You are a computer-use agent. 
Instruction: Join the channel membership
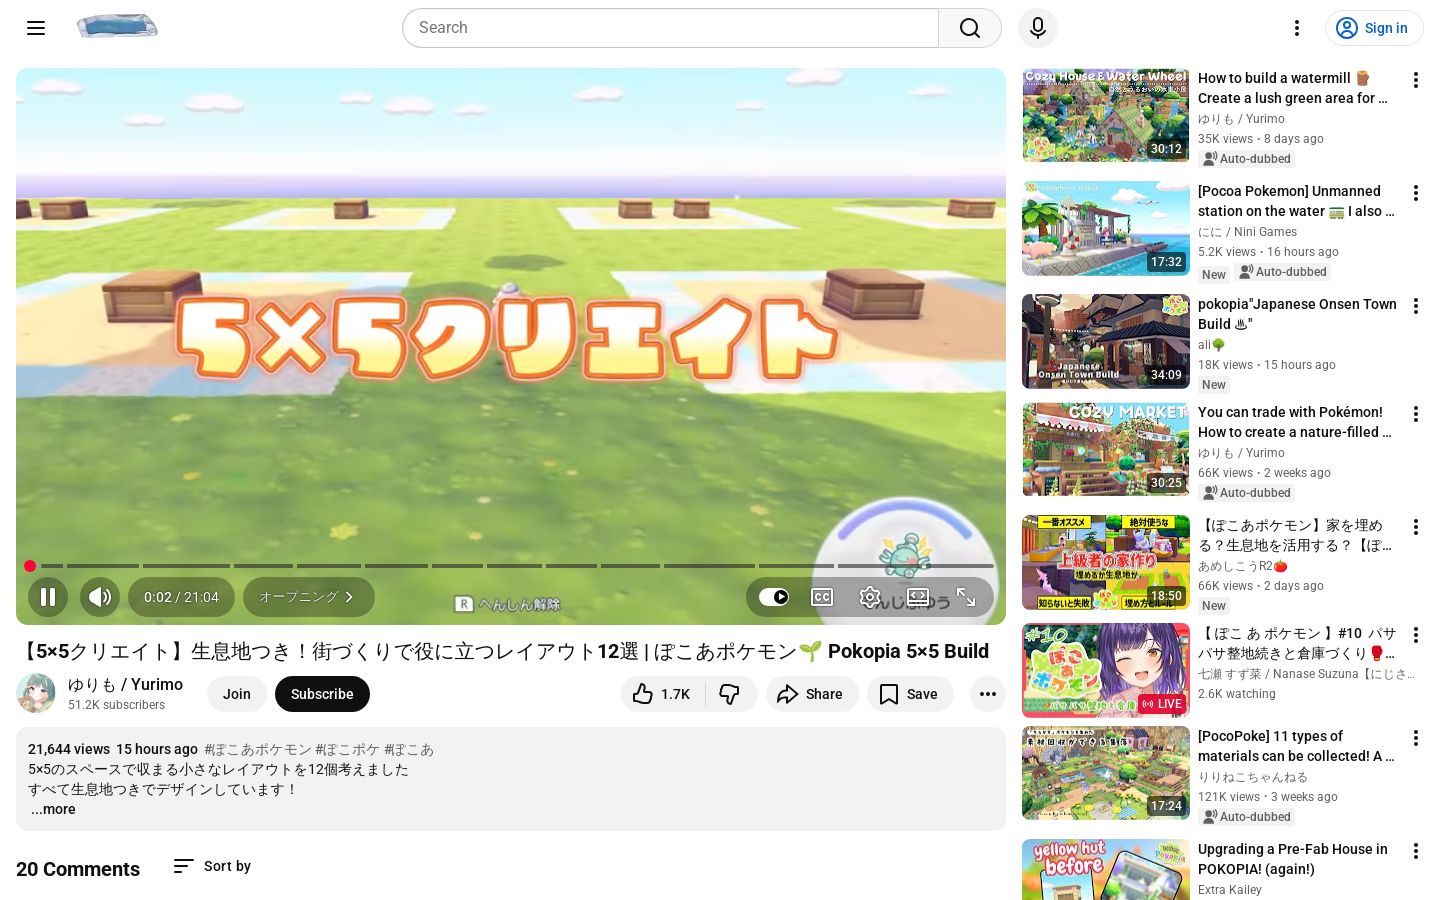pyautogui.click(x=237, y=694)
